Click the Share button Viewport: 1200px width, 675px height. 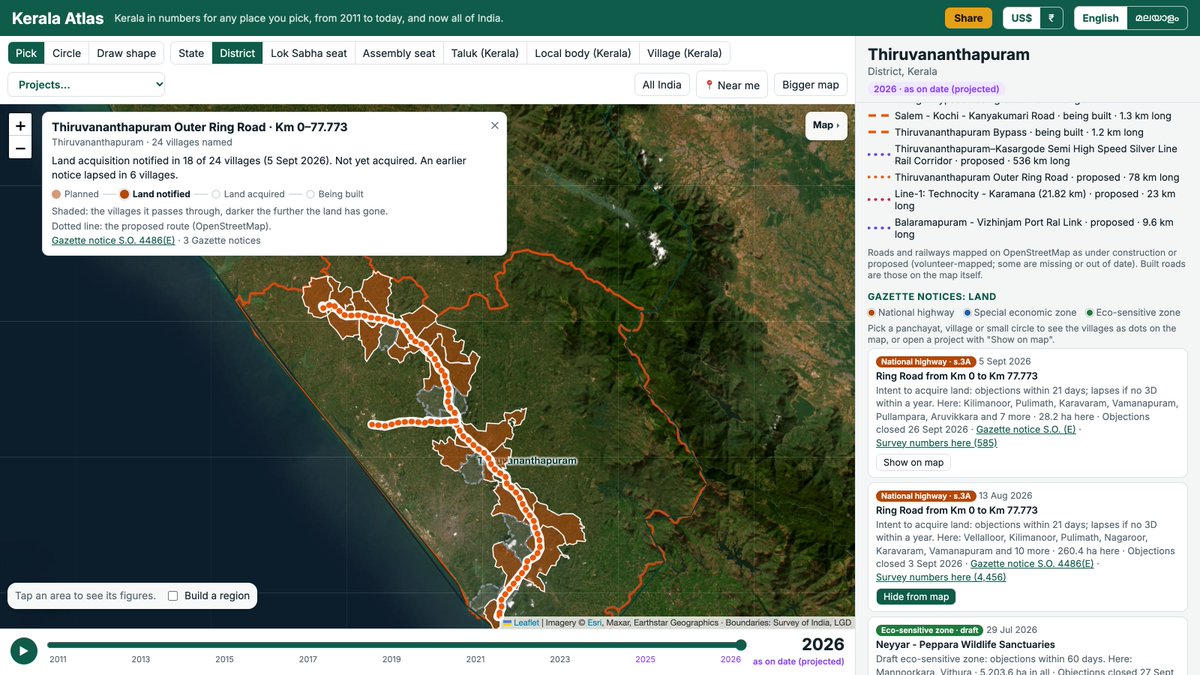[968, 18]
